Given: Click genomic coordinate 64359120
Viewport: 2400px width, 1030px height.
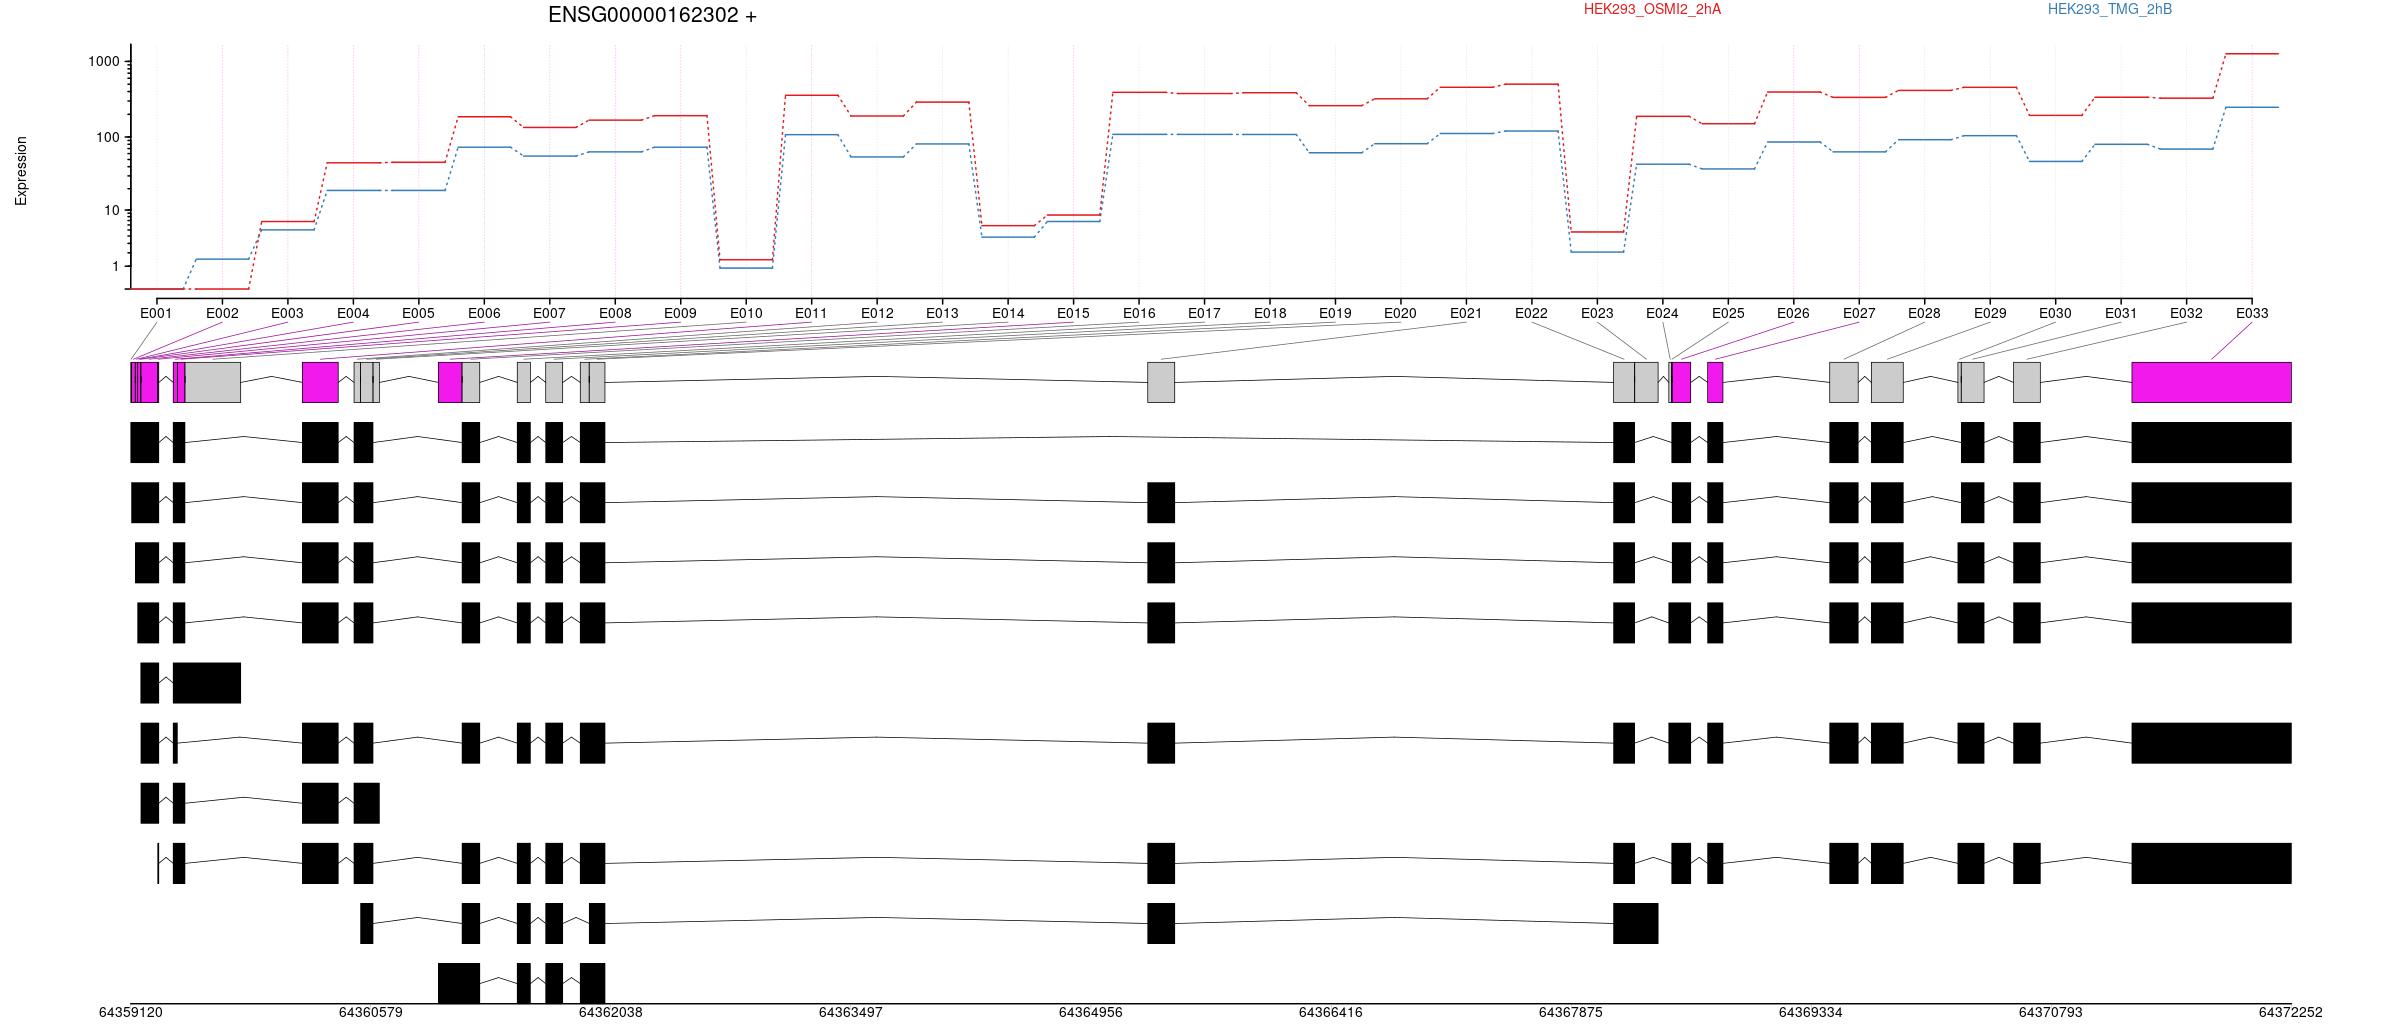Looking at the screenshot, I should coord(131,1012).
